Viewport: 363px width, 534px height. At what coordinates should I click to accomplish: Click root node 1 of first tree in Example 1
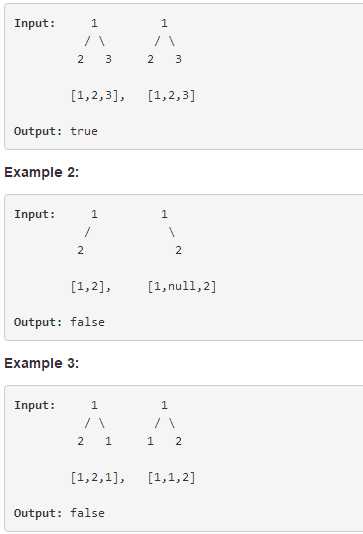94,23
